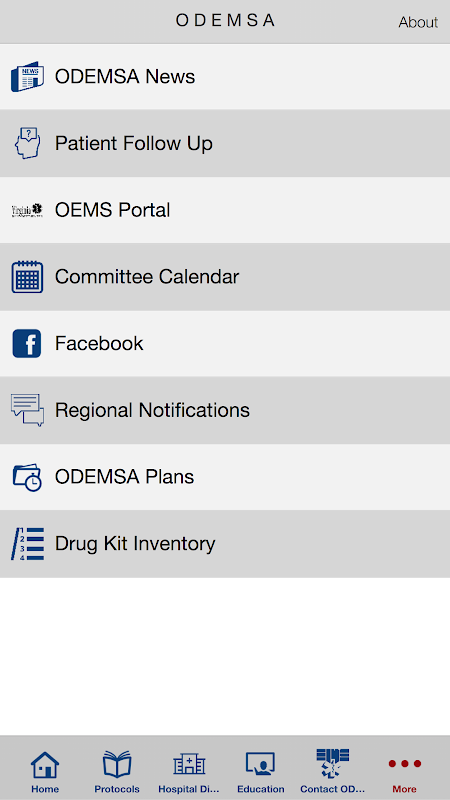Open the Contact OD... tab
This screenshot has height=800, width=450.
click(x=333, y=771)
